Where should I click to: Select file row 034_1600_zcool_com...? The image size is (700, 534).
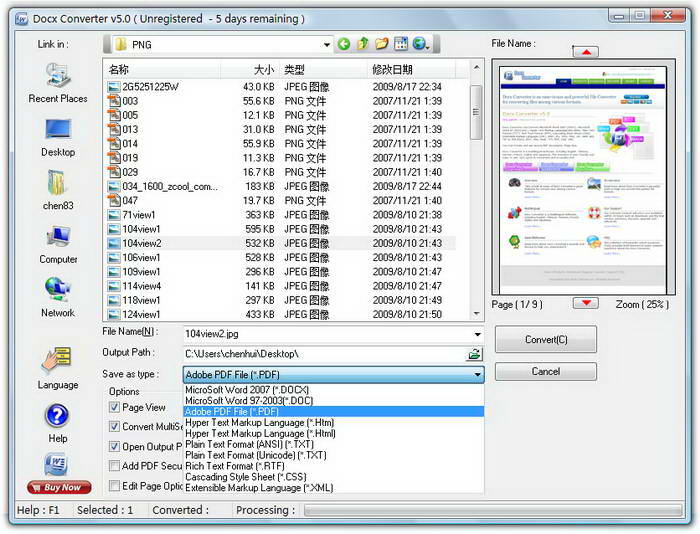[281, 187]
